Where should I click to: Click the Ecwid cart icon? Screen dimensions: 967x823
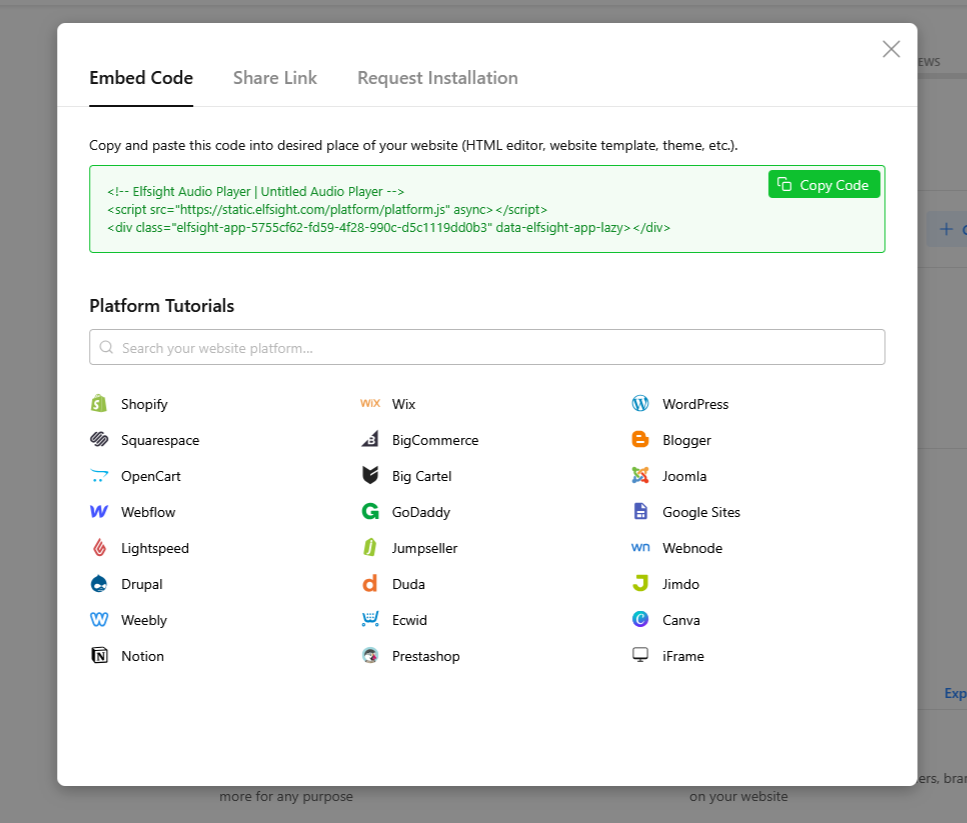370,620
